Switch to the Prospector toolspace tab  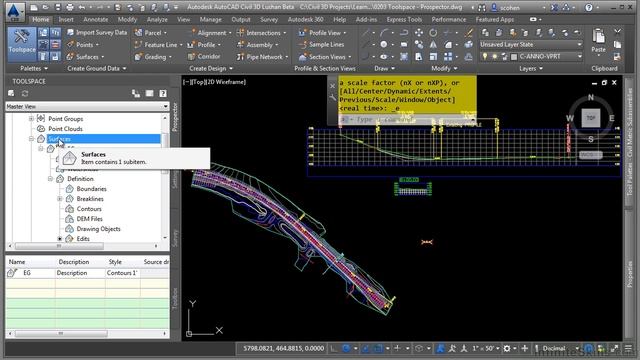[x=175, y=117]
